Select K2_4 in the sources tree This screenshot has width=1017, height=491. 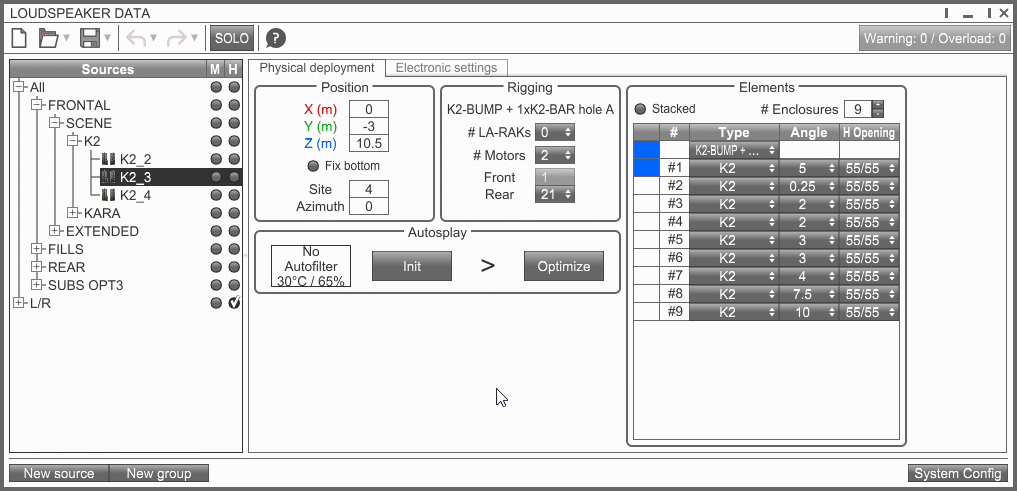(x=135, y=195)
